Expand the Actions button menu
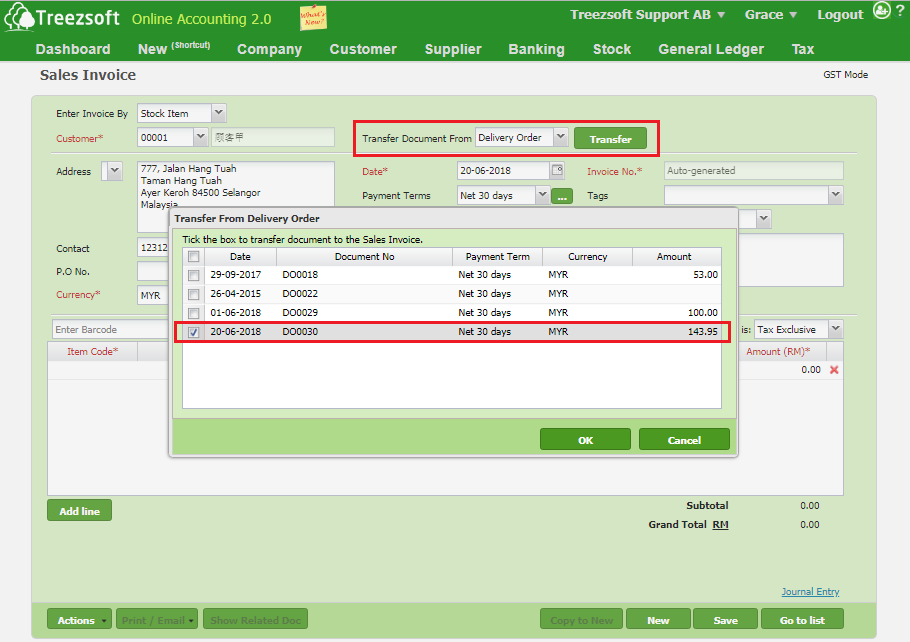910x642 pixels. tap(80, 620)
